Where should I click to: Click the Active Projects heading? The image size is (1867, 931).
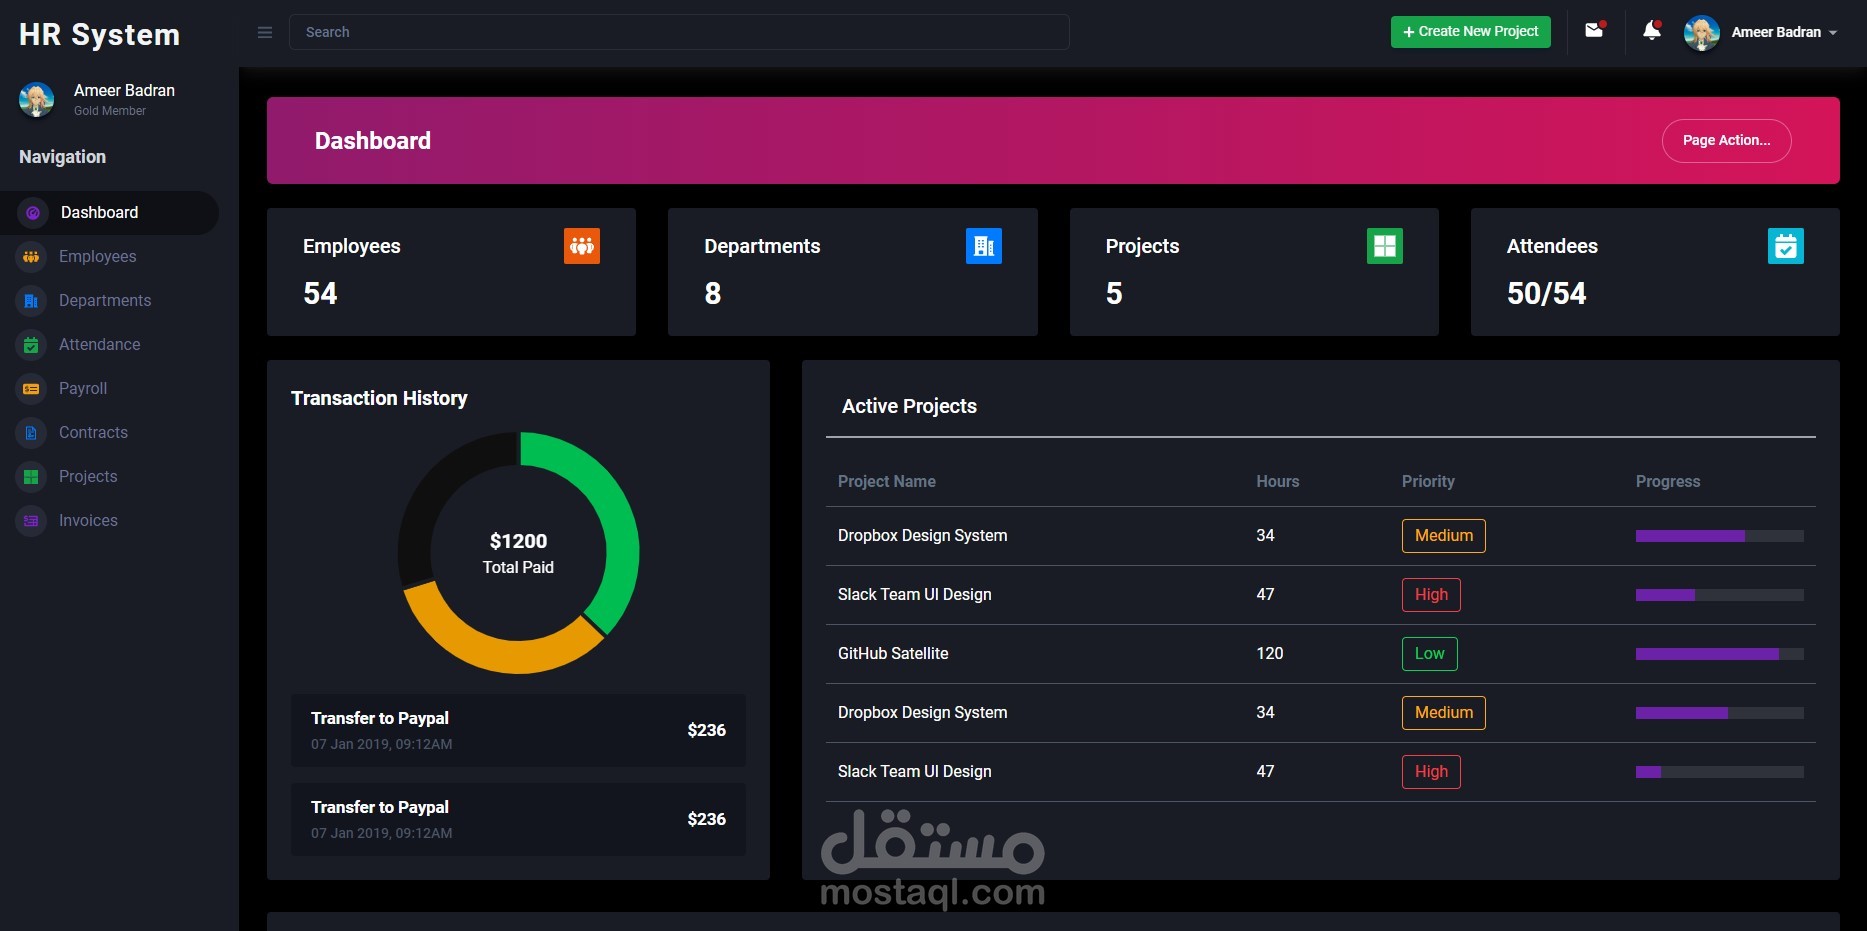tap(909, 407)
